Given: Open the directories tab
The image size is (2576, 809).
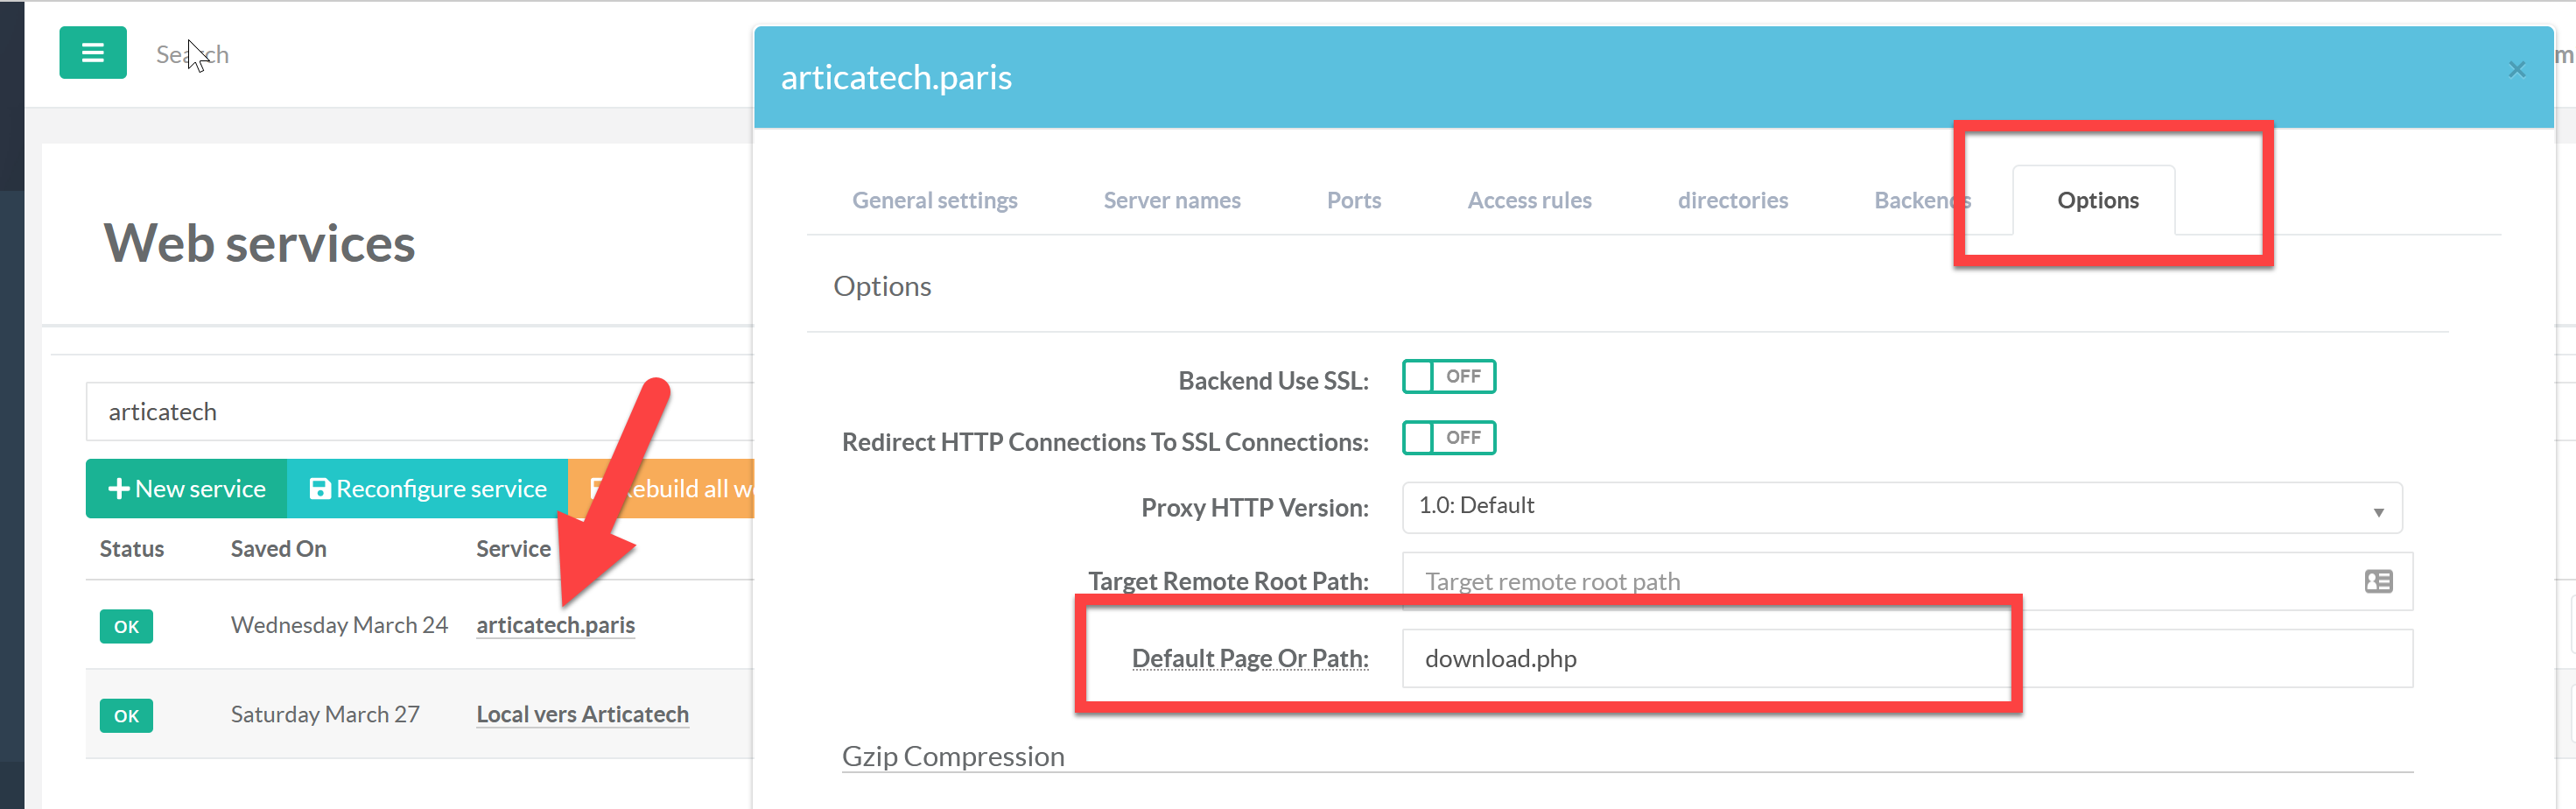Looking at the screenshot, I should (x=1732, y=200).
